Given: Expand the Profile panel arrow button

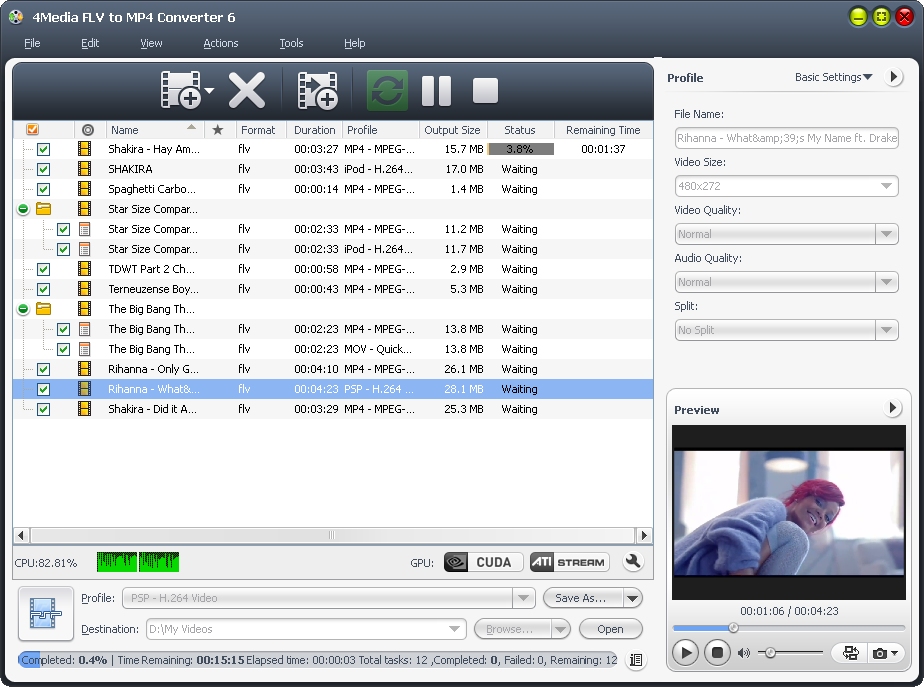Looking at the screenshot, I should [x=893, y=77].
